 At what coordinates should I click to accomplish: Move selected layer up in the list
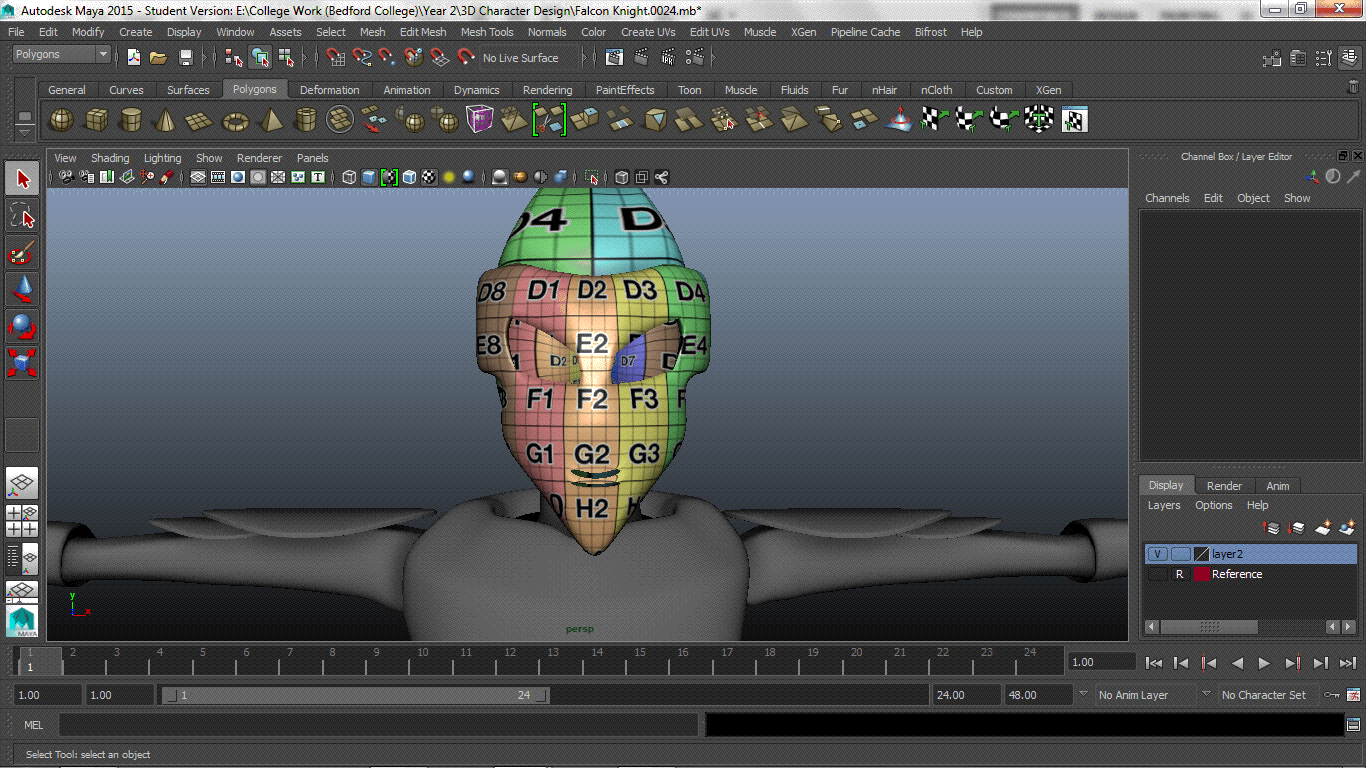tap(1272, 528)
